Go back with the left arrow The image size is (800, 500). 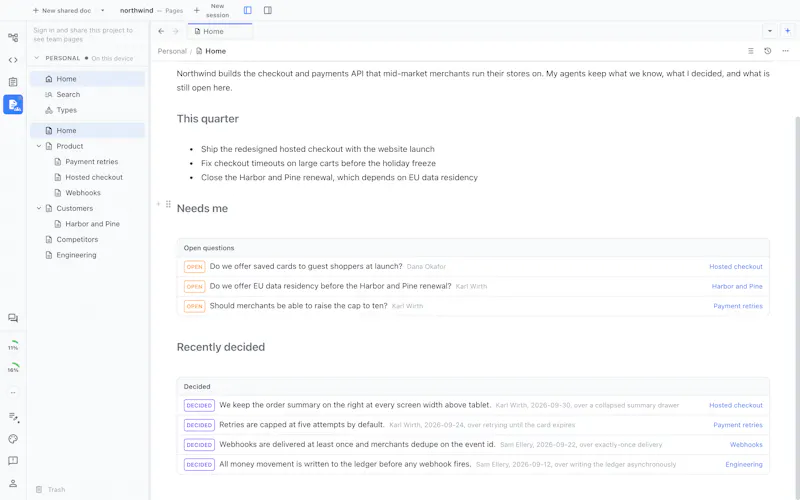point(161,31)
